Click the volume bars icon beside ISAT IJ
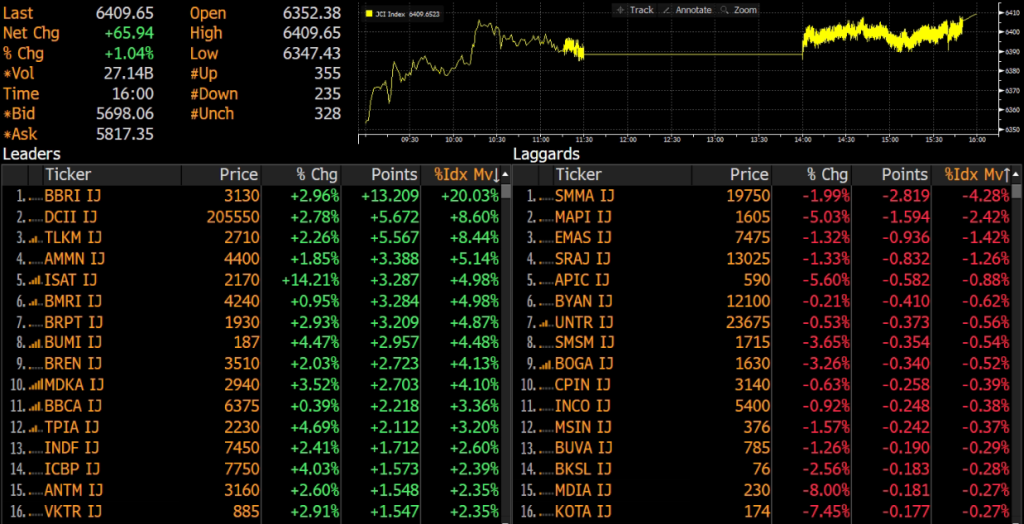1024x524 pixels. tap(37, 280)
